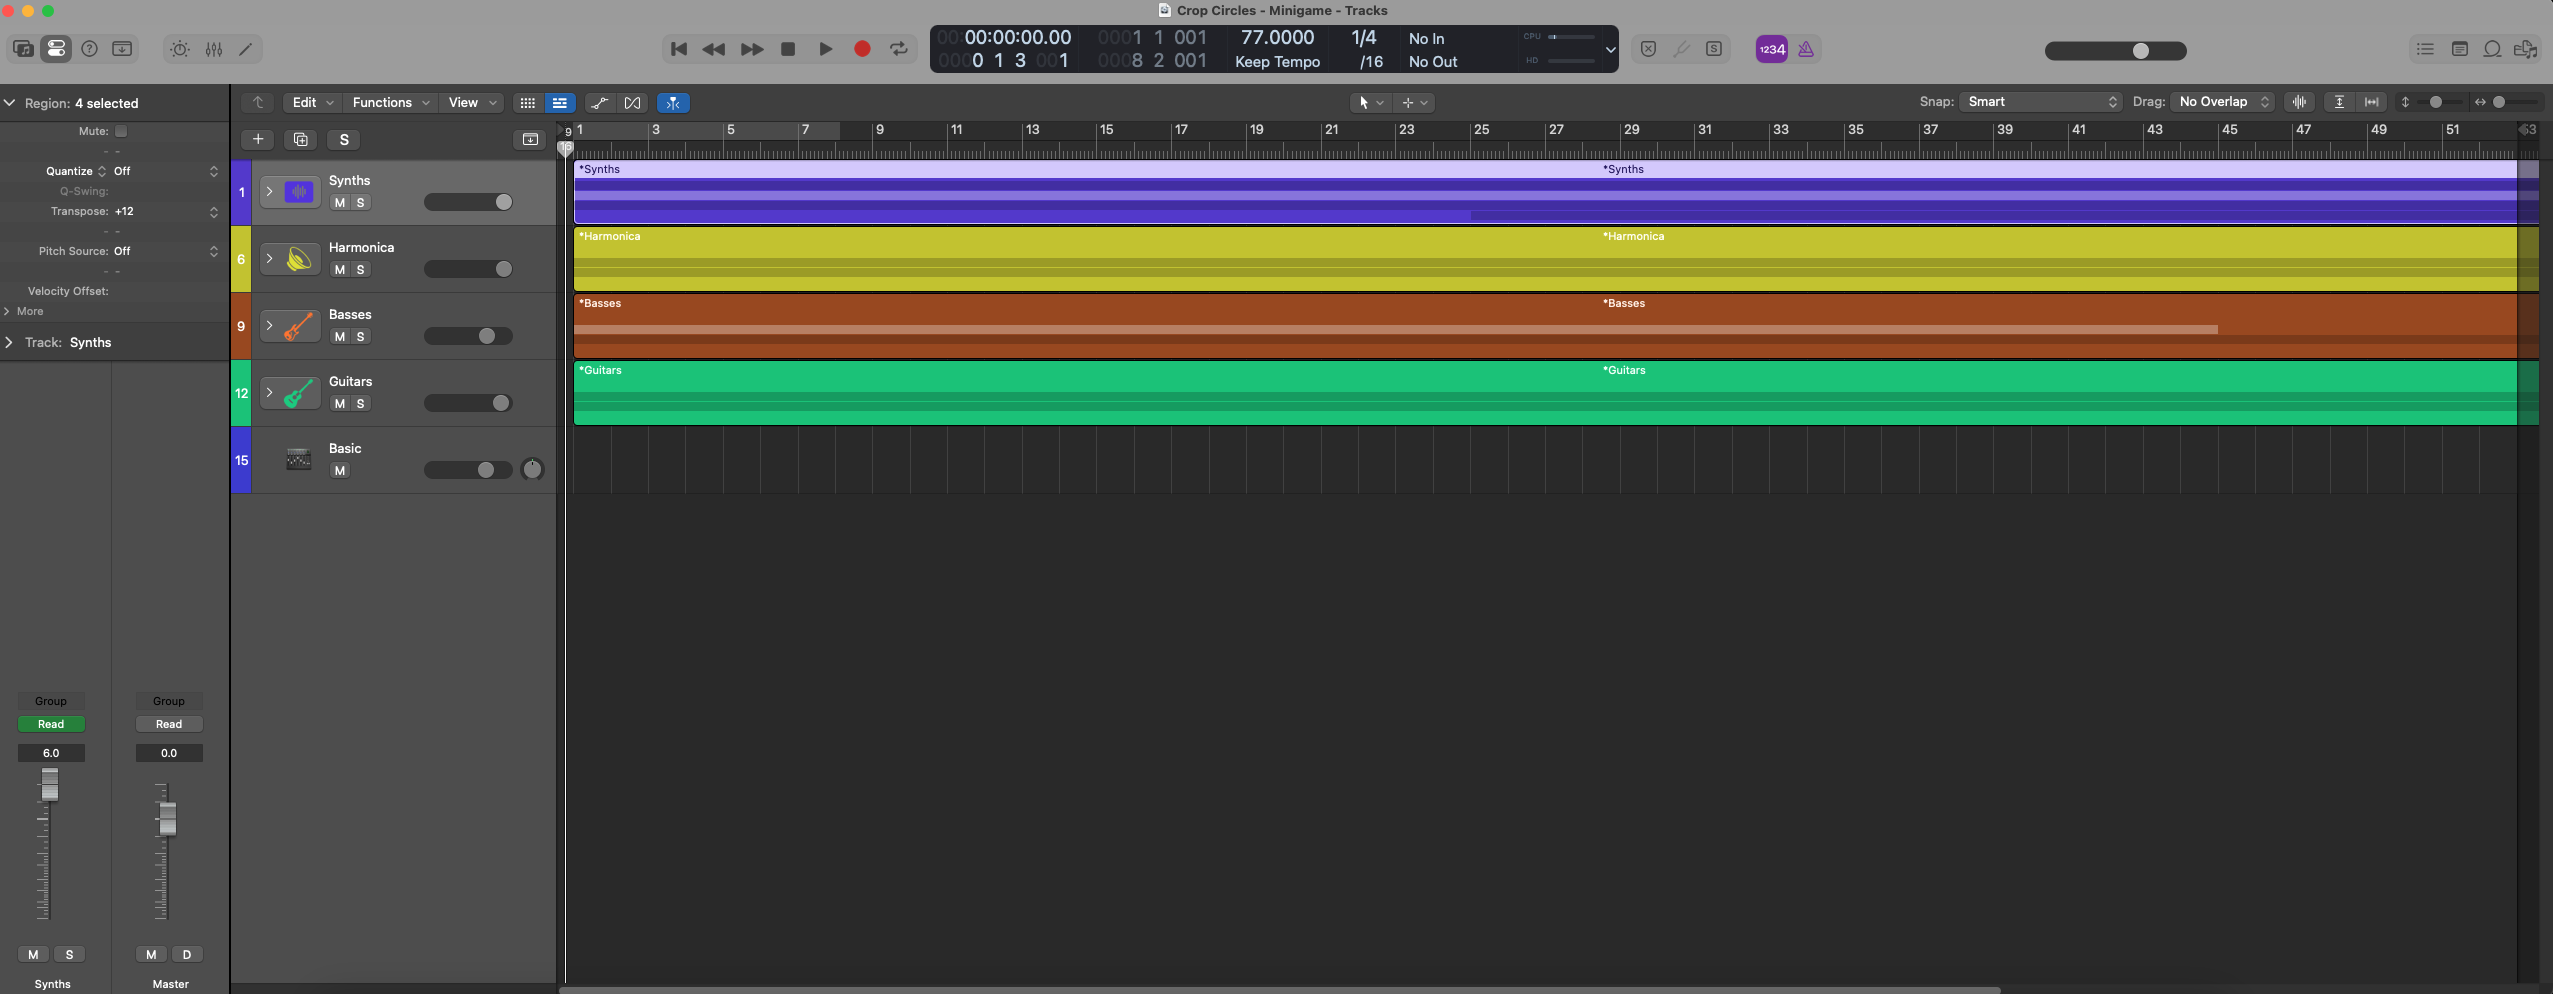
Task: Collapse the Region inspector section
Action: (9, 103)
